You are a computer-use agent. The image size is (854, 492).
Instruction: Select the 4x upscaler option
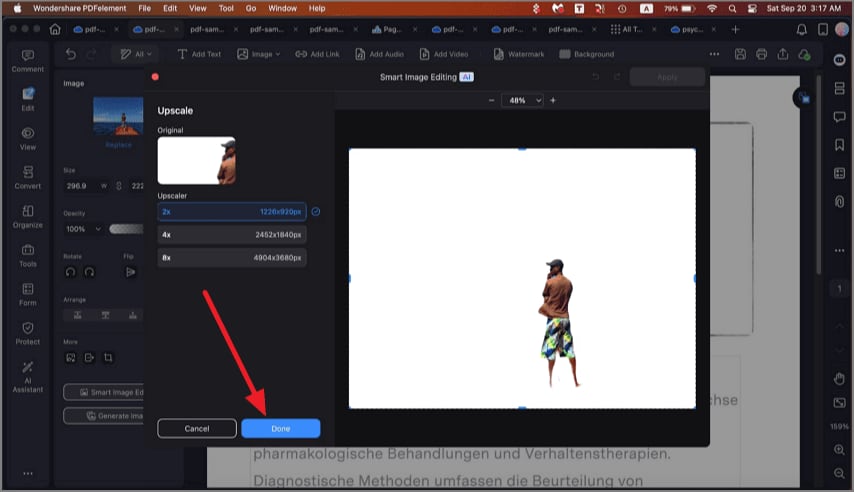click(231, 234)
